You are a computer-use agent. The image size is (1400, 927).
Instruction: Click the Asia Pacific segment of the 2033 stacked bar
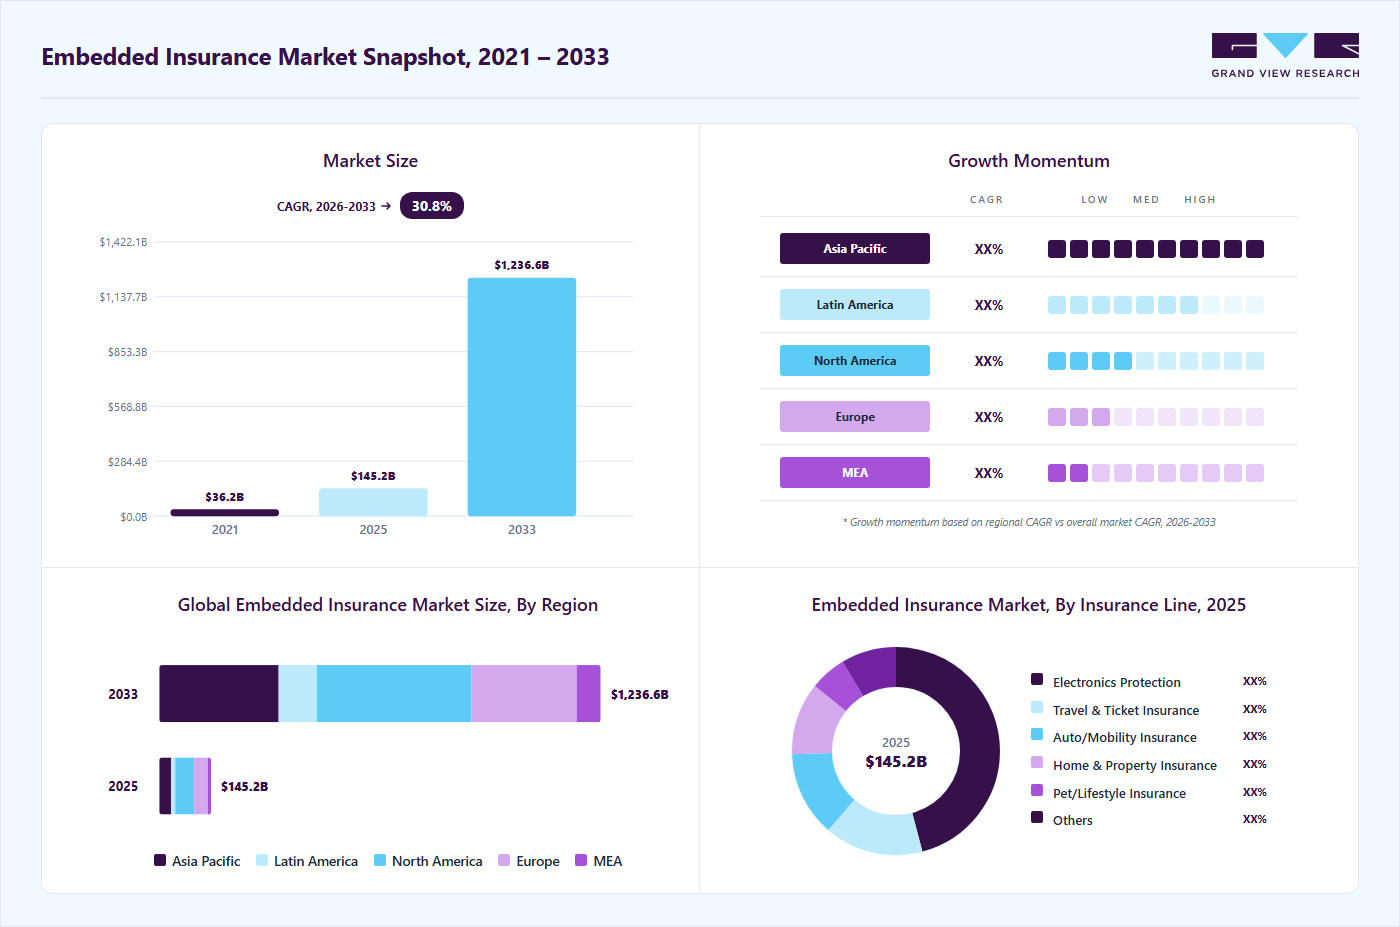click(219, 694)
